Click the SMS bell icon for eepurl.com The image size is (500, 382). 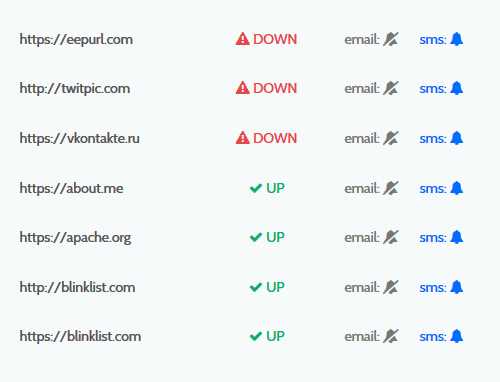[456, 39]
